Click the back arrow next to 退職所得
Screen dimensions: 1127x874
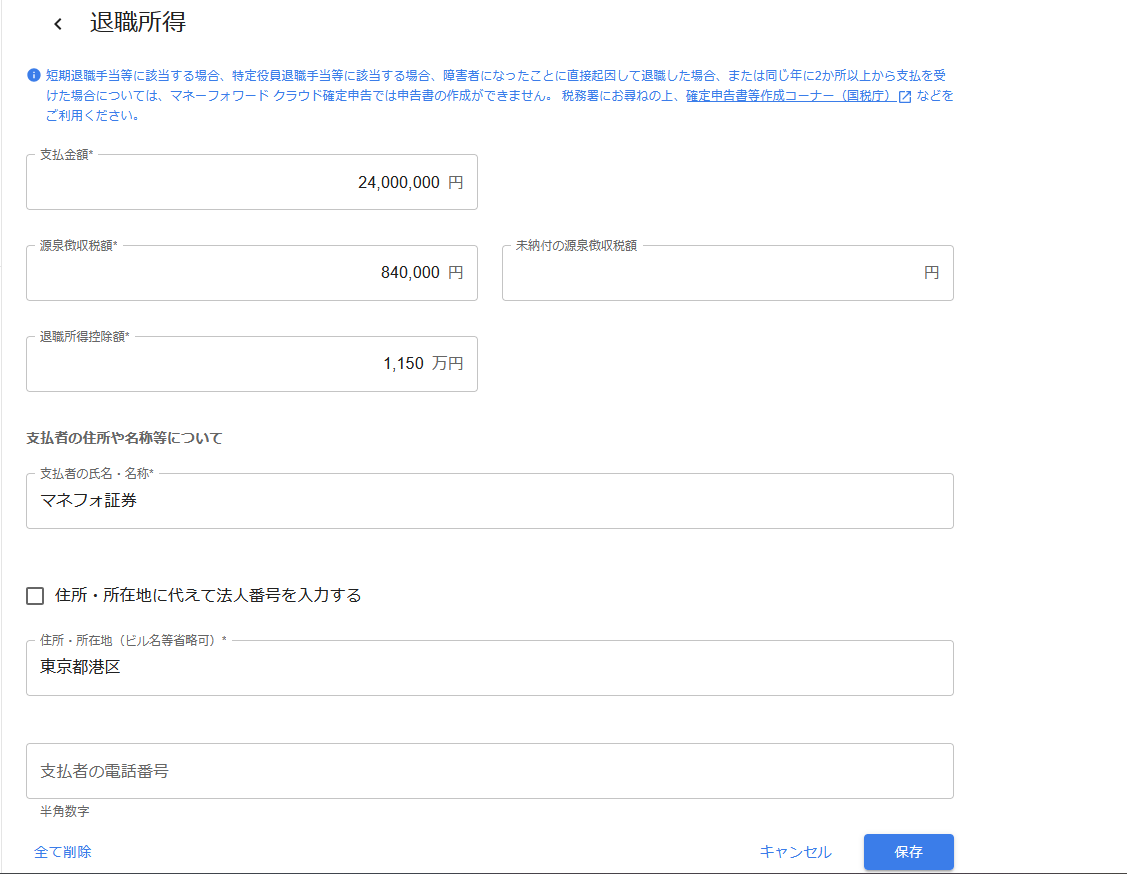pos(58,24)
